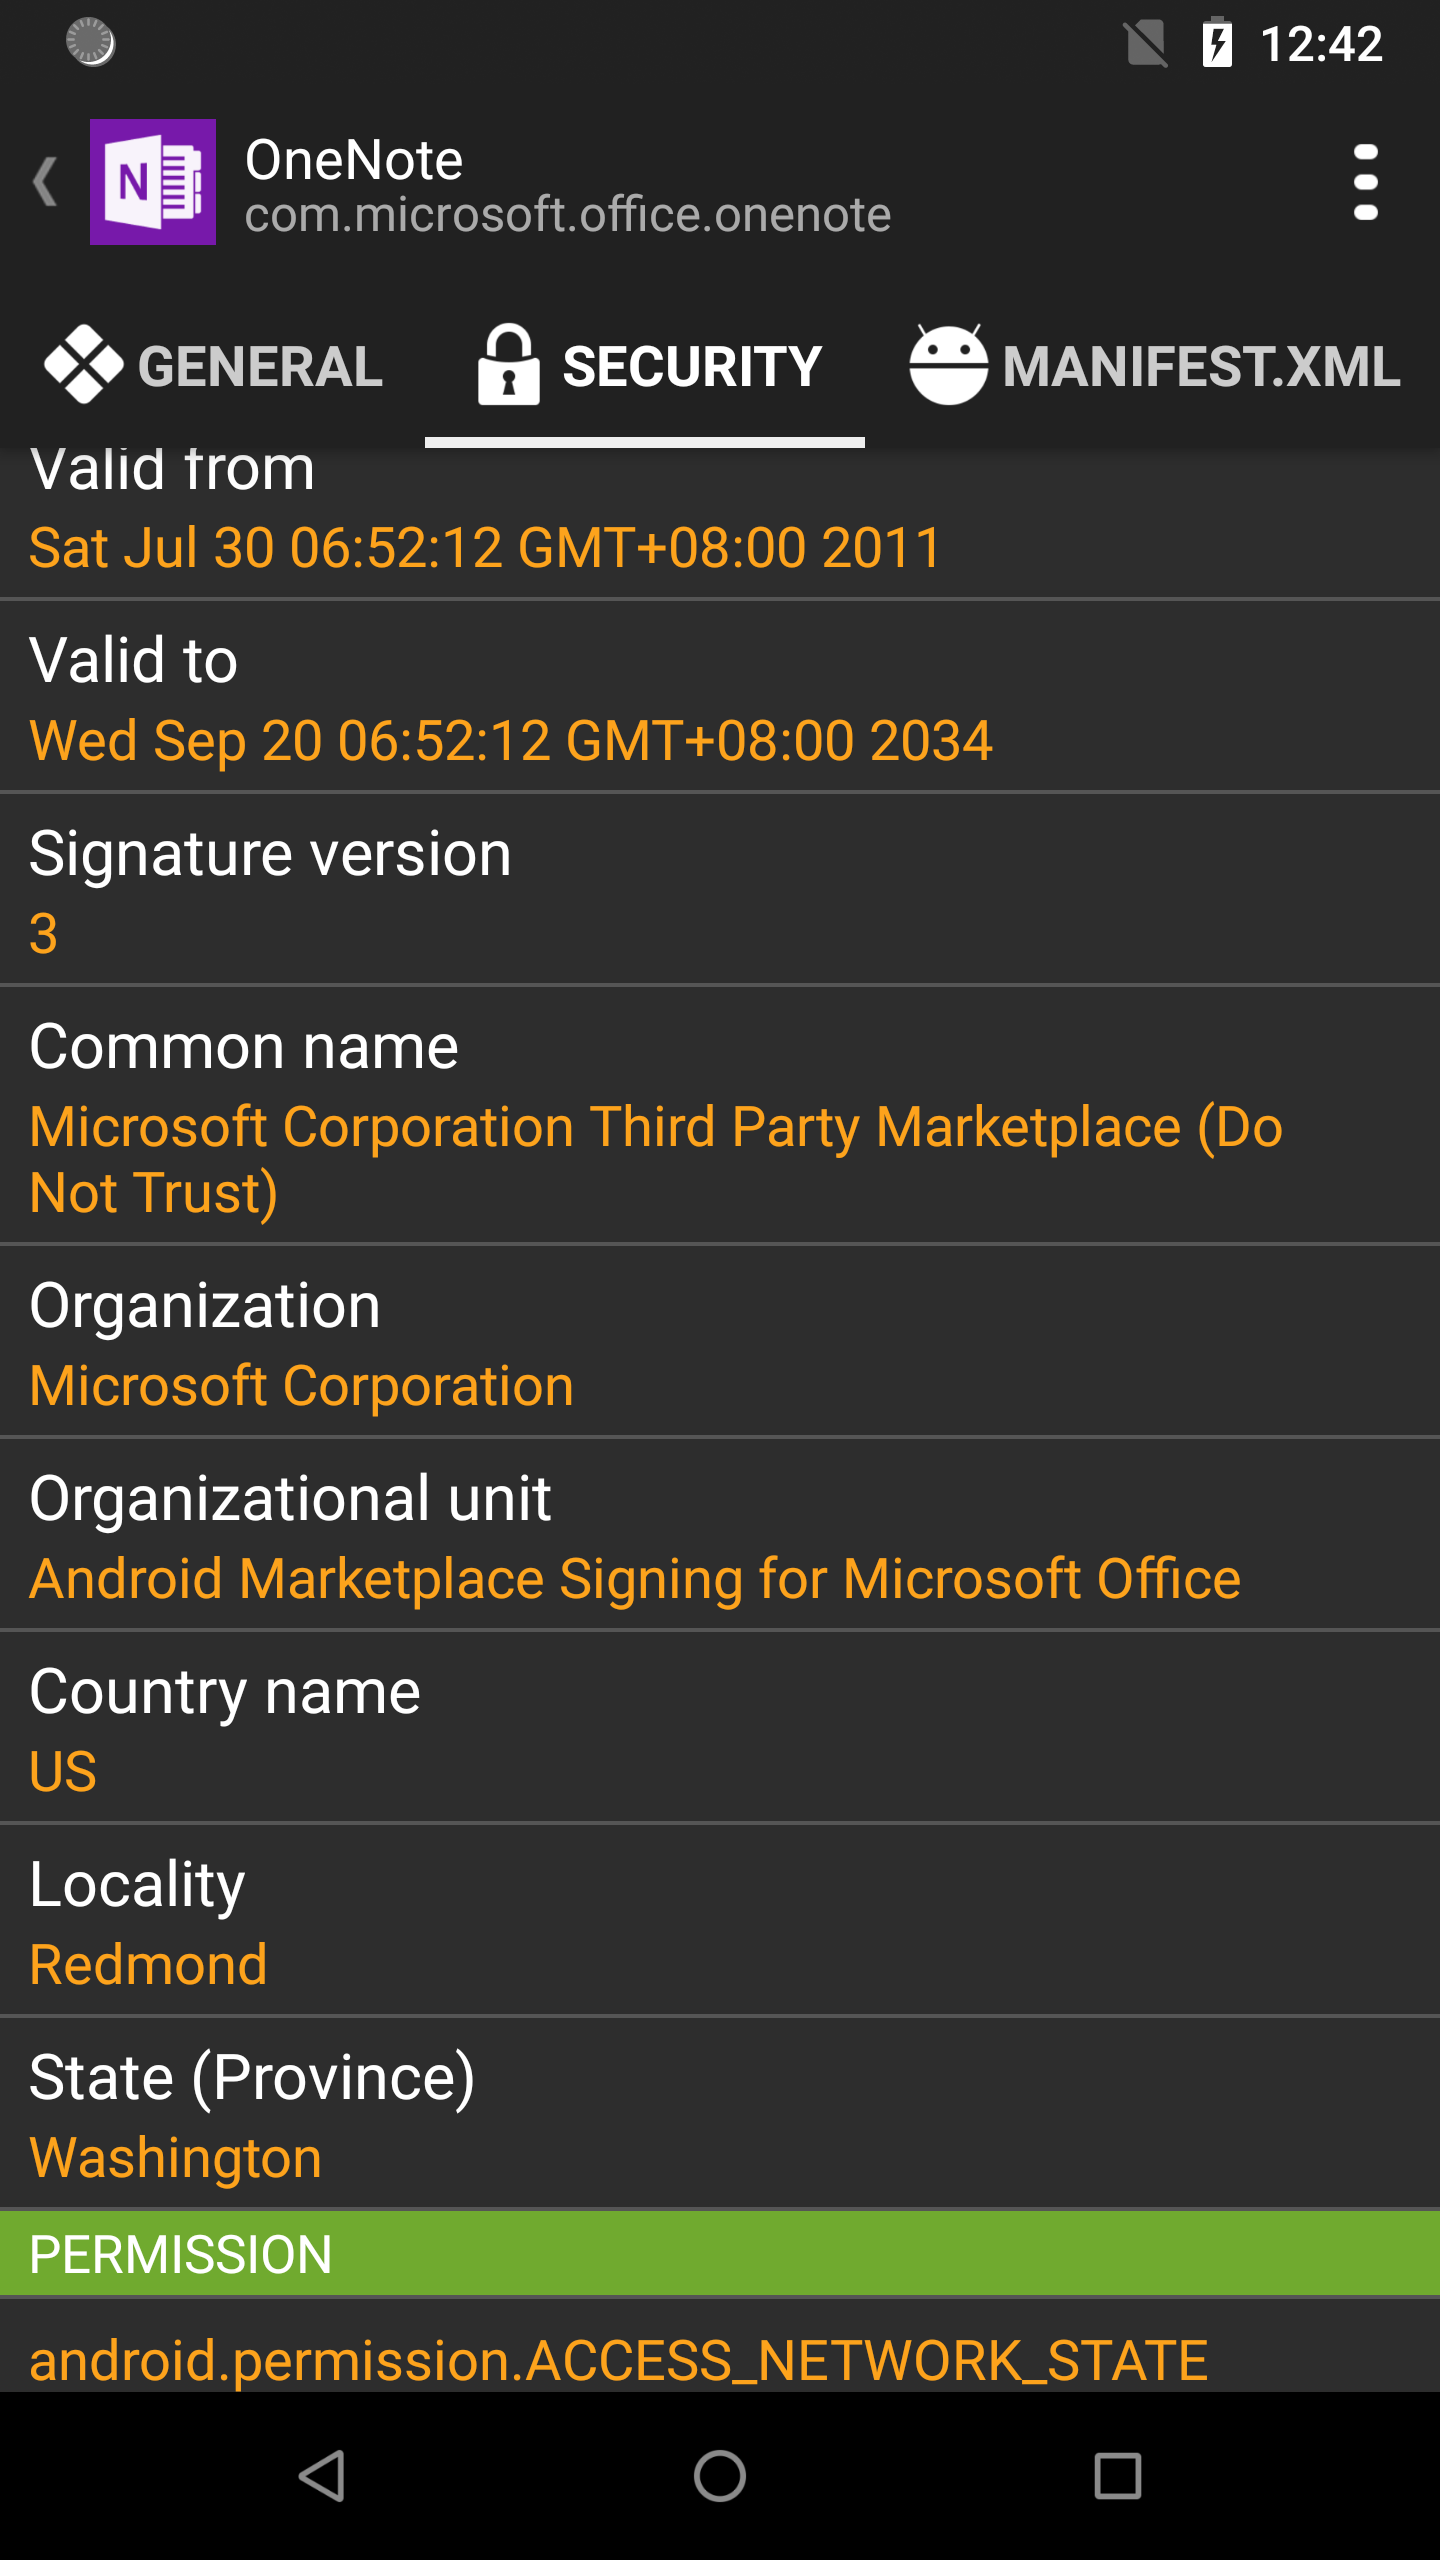This screenshot has width=1440, height=2560.
Task: Tap the Signature version row
Action: click(720, 891)
